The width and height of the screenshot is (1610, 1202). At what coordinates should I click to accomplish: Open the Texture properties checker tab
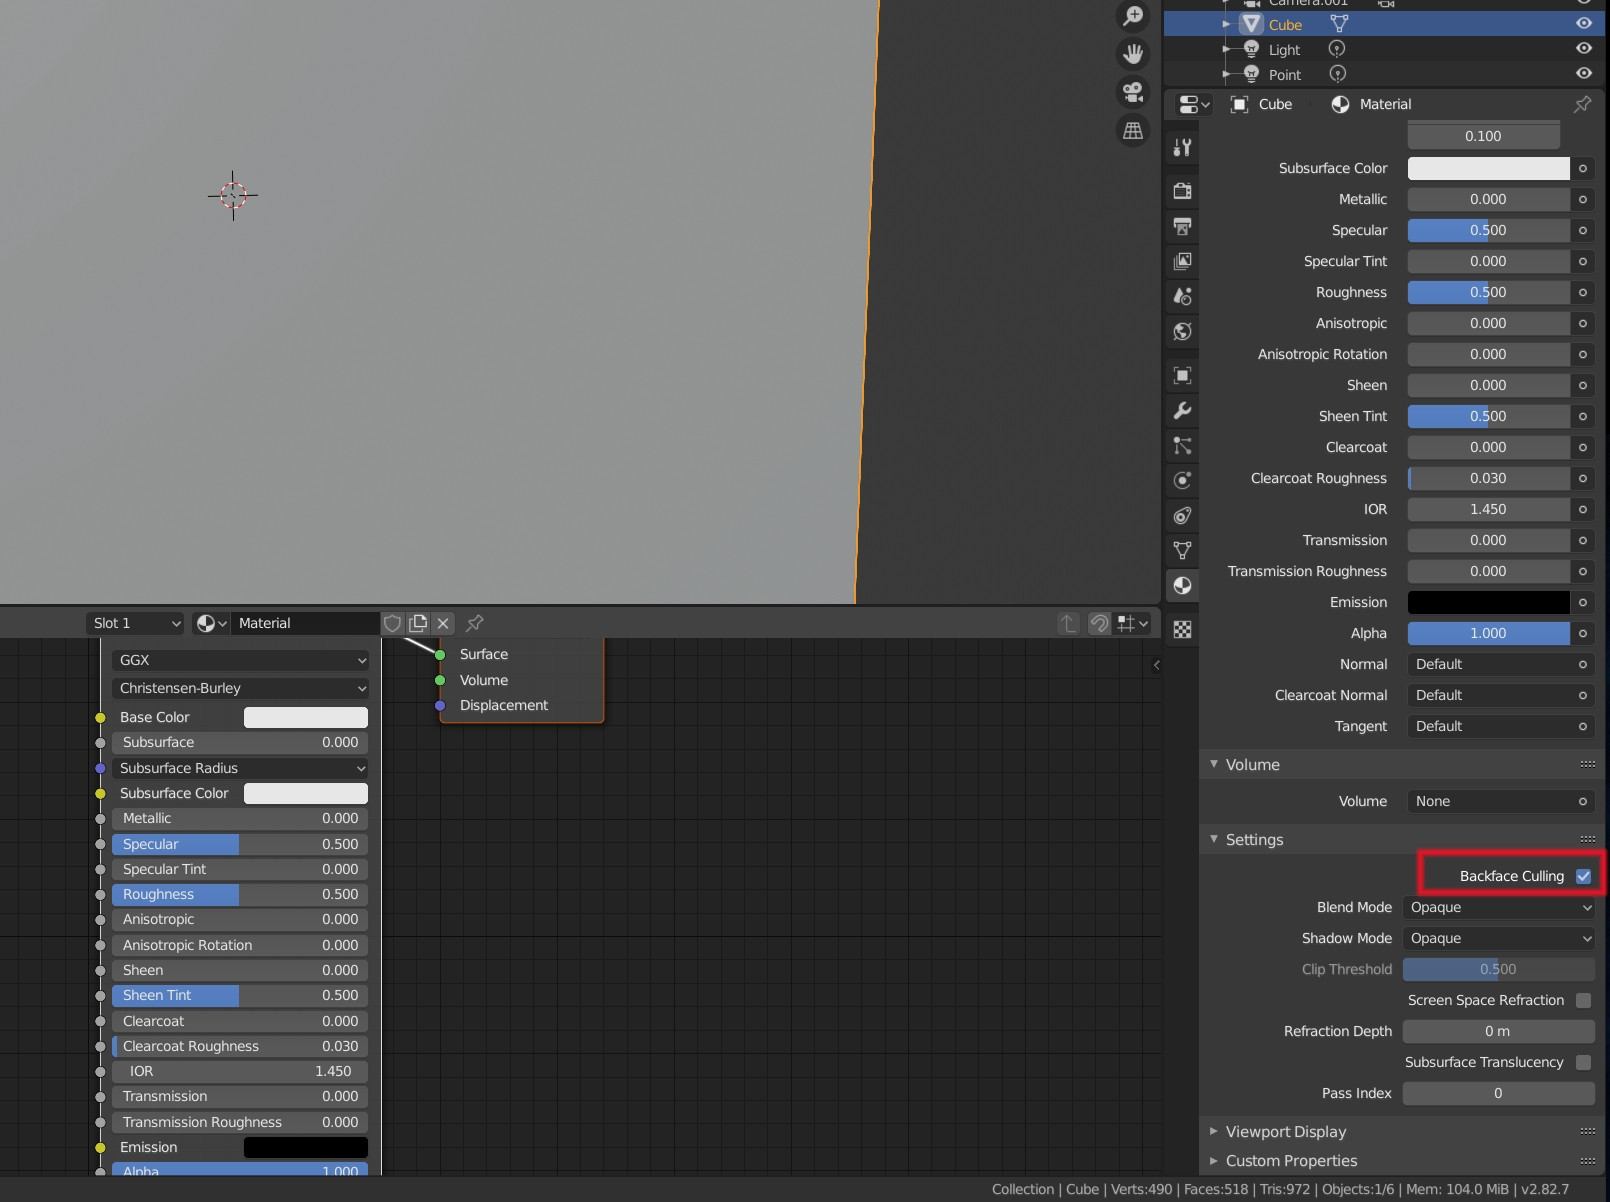click(1182, 629)
